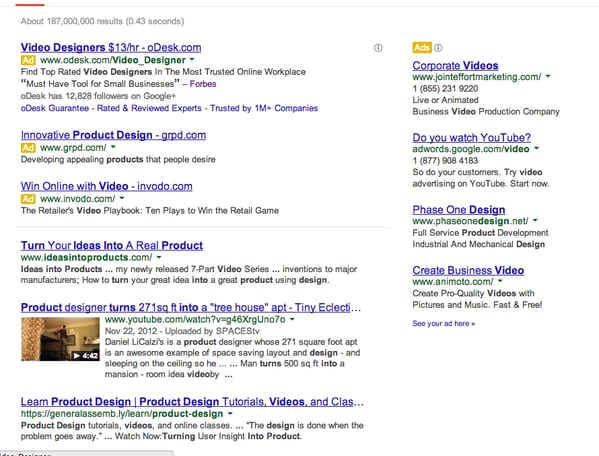Click the oDesk Guarantee sitelink

(x=55, y=108)
